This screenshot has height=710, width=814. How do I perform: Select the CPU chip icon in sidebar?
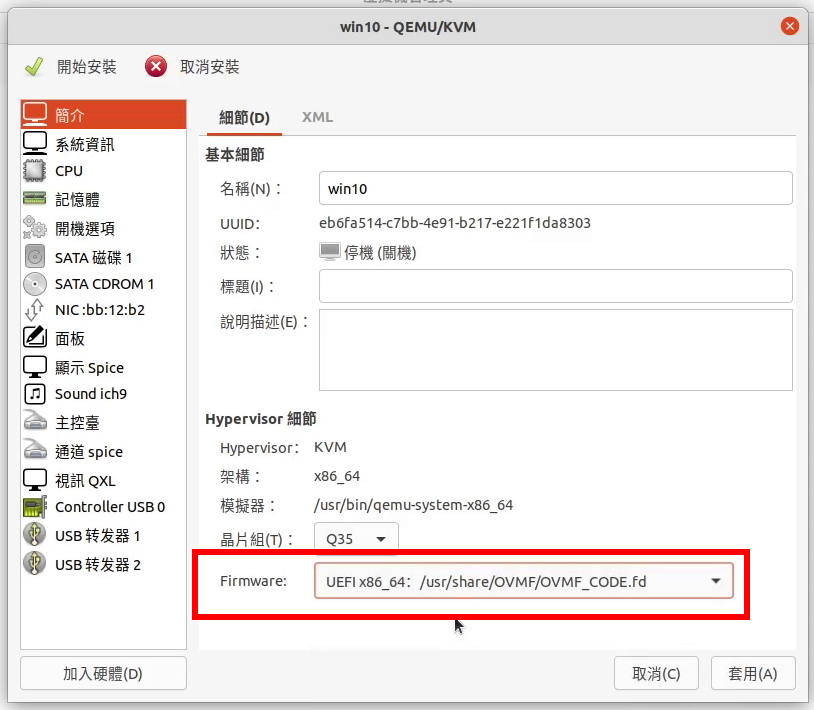coord(35,171)
